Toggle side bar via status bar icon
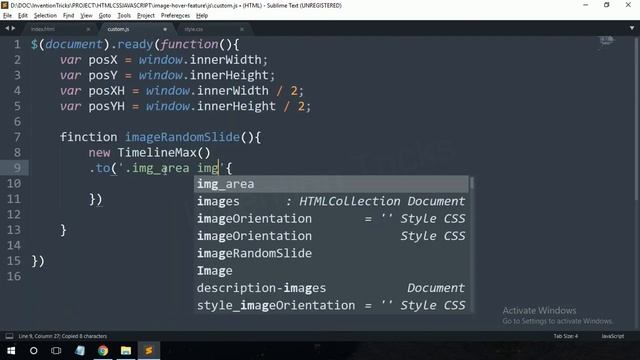The height and width of the screenshot is (360, 640). coord(9,336)
